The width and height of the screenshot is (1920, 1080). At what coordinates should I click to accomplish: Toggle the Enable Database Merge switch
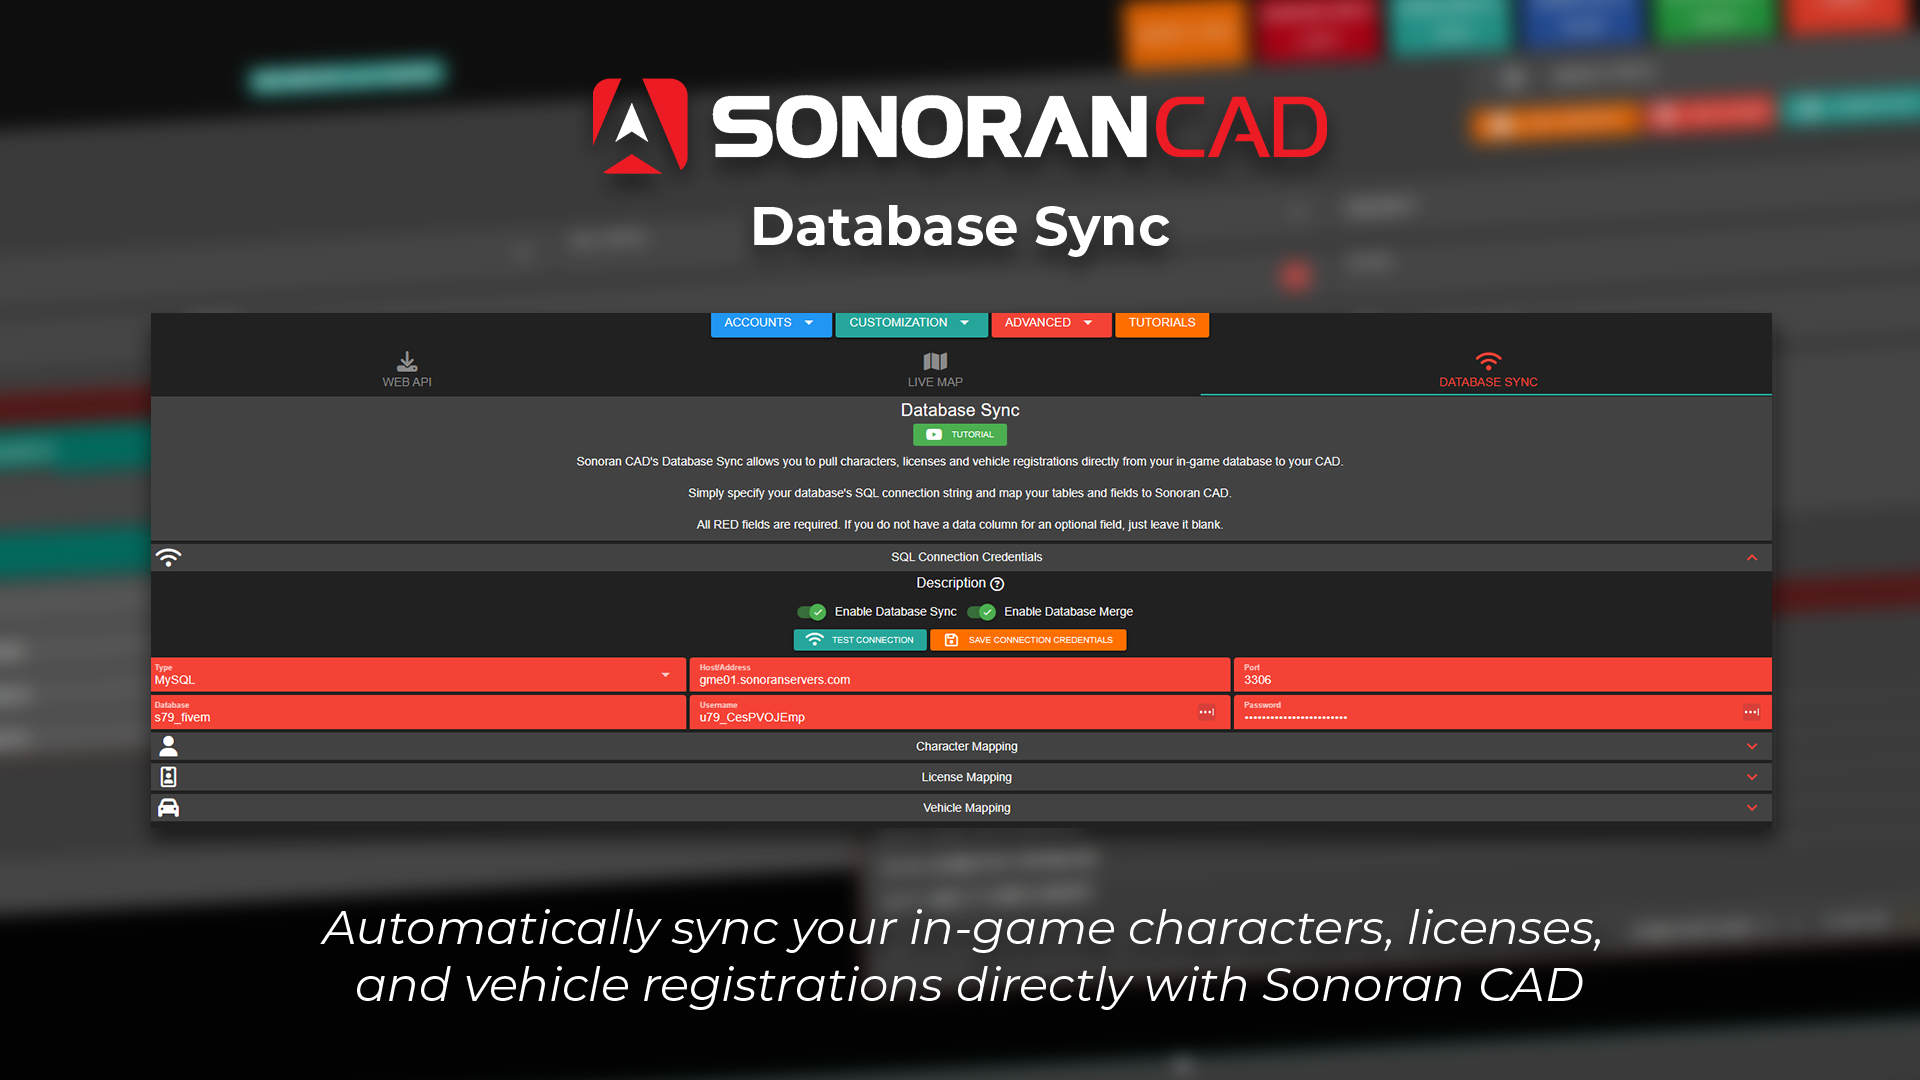981,612
